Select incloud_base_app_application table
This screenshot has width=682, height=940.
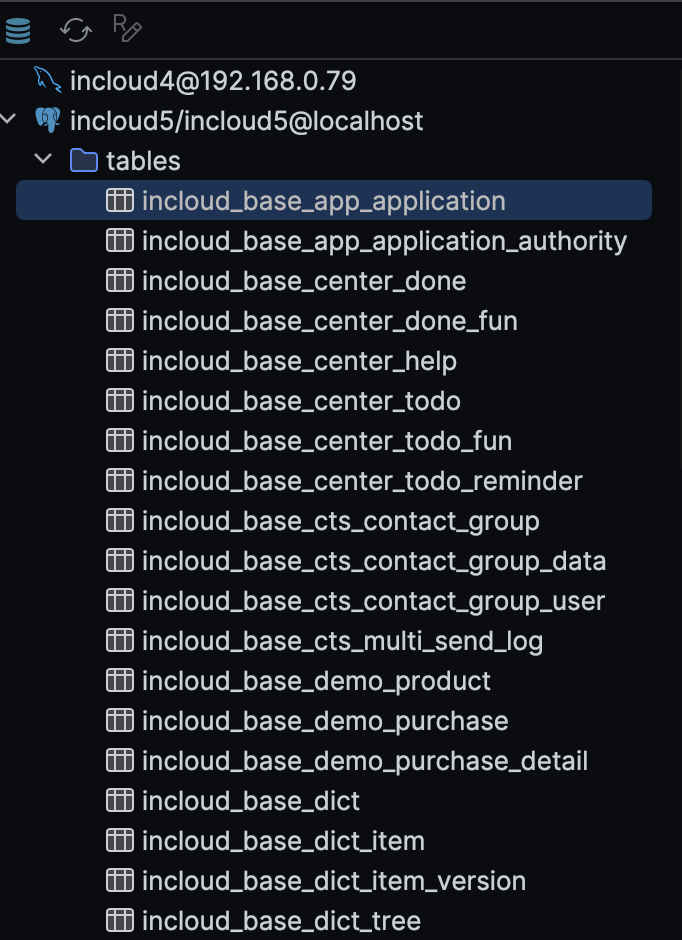pos(323,201)
